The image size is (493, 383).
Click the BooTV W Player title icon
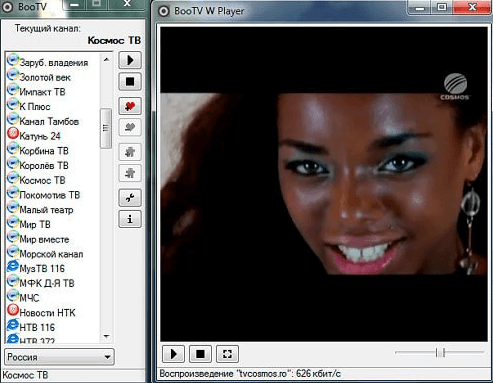click(x=163, y=11)
